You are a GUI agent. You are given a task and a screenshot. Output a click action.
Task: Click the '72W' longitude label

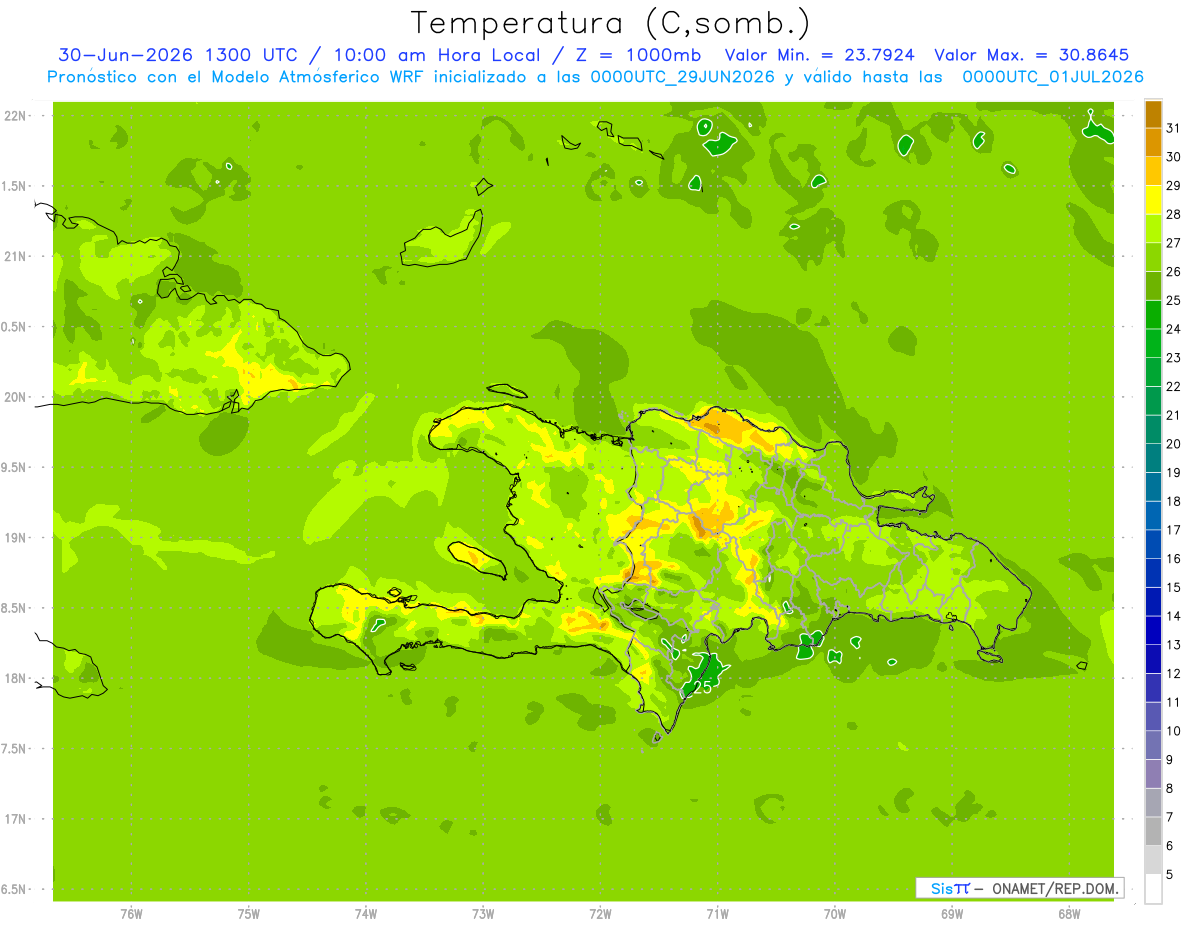point(600,914)
